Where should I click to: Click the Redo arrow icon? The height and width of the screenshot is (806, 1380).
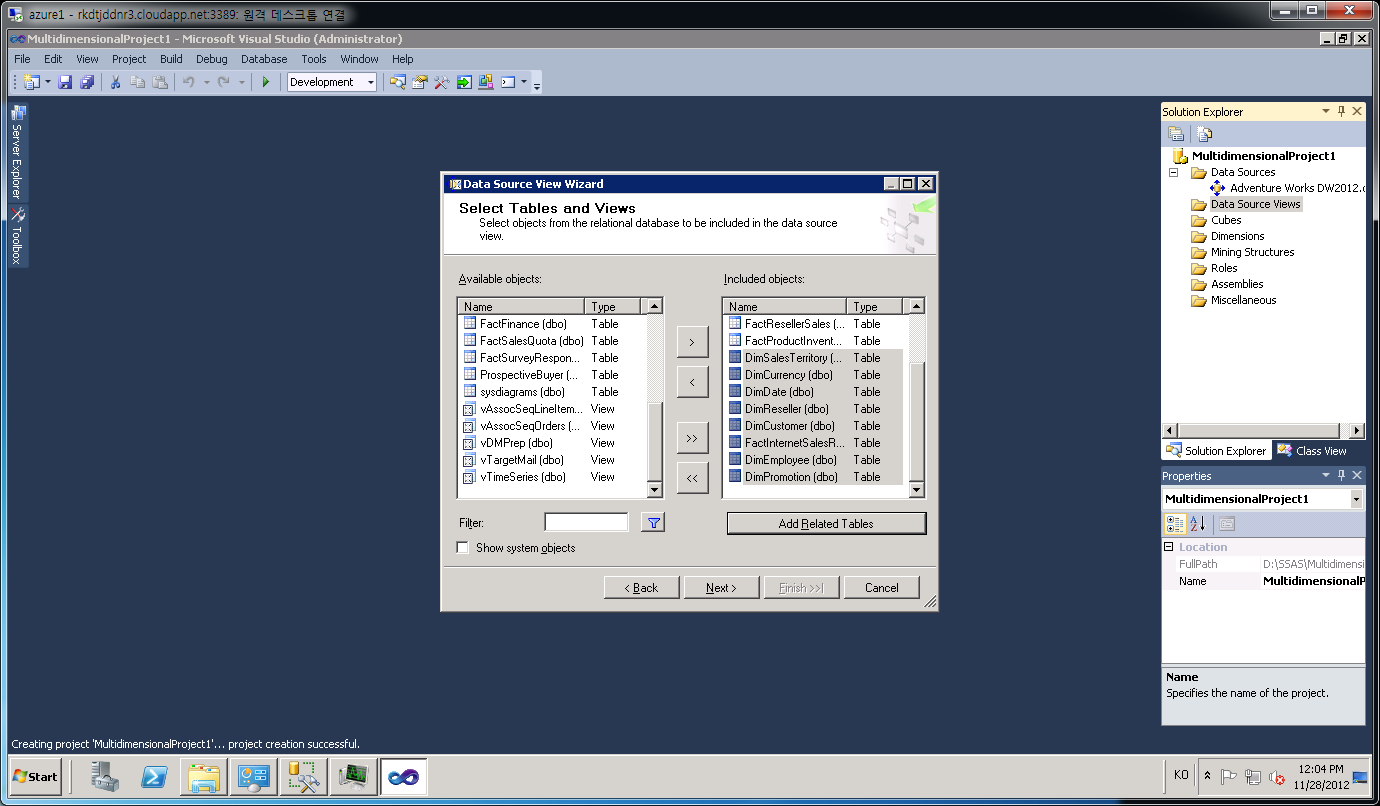(x=224, y=82)
